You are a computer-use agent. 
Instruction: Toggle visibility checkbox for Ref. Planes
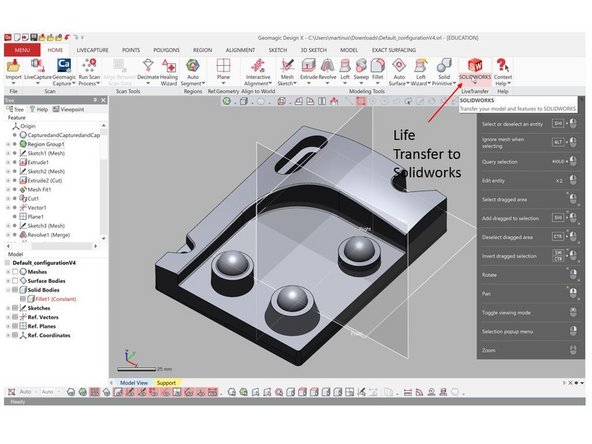15,326
